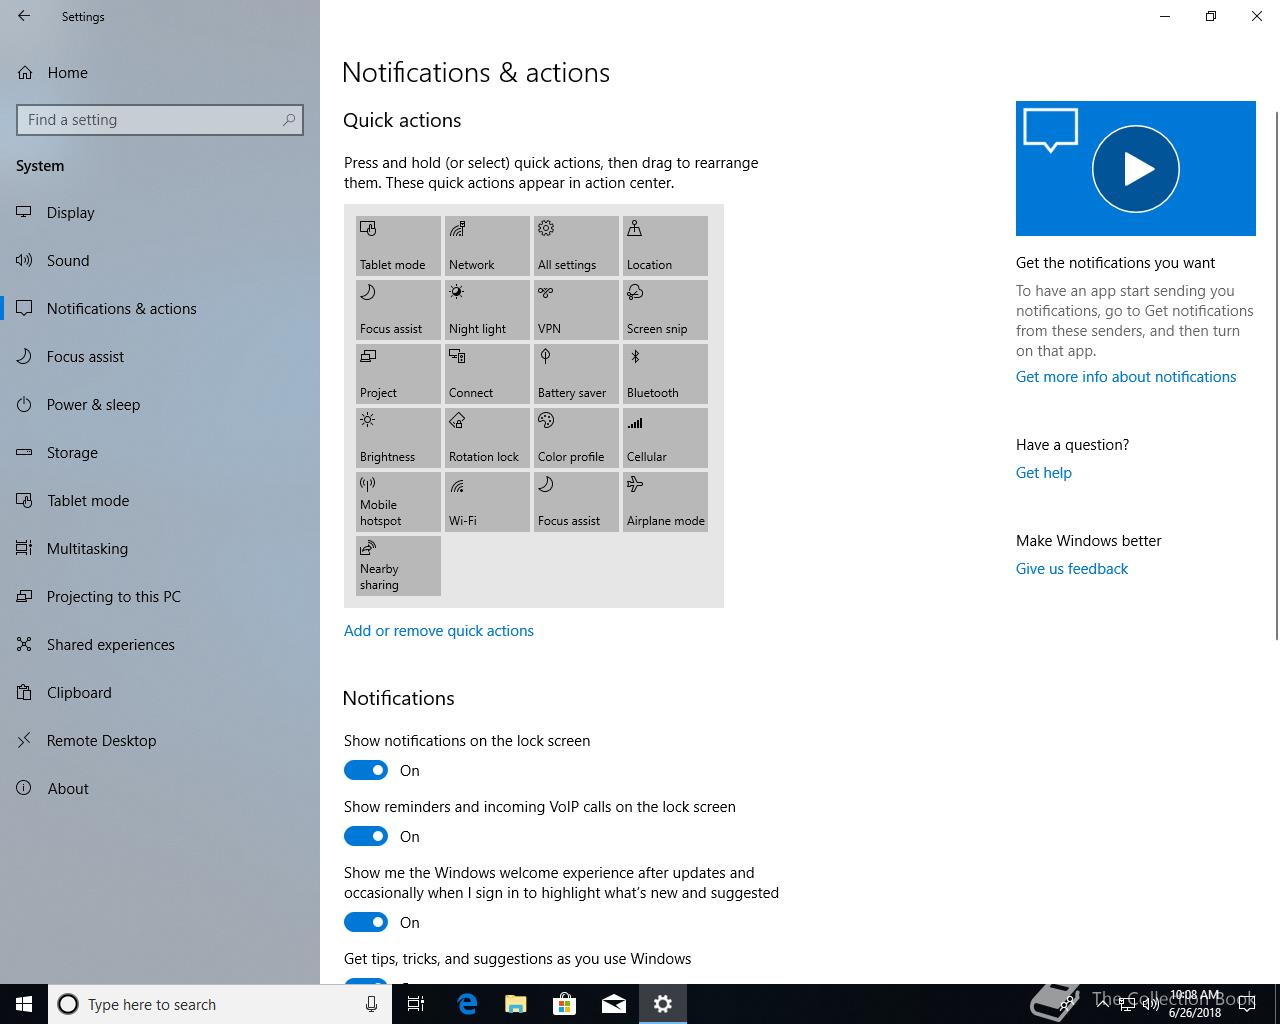1280x1024 pixels.
Task: Click the volume icon in system tray
Action: (1150, 1004)
